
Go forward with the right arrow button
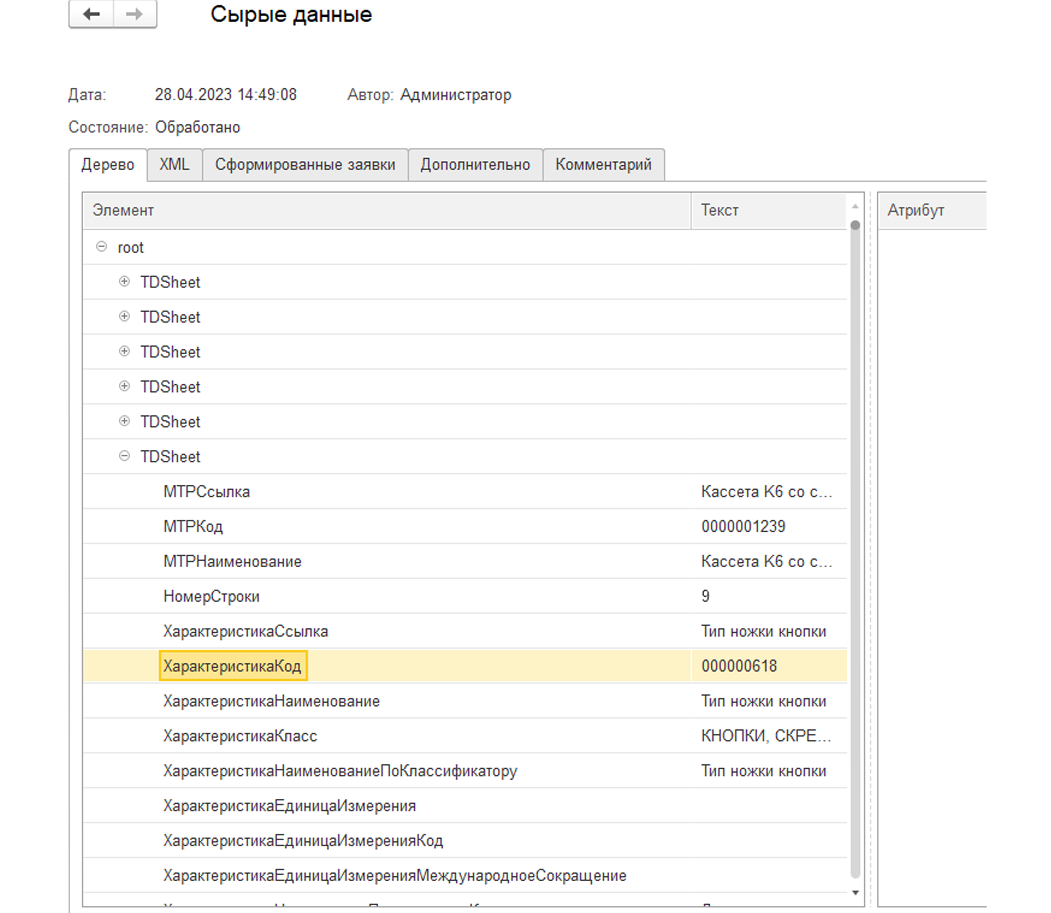click(135, 13)
